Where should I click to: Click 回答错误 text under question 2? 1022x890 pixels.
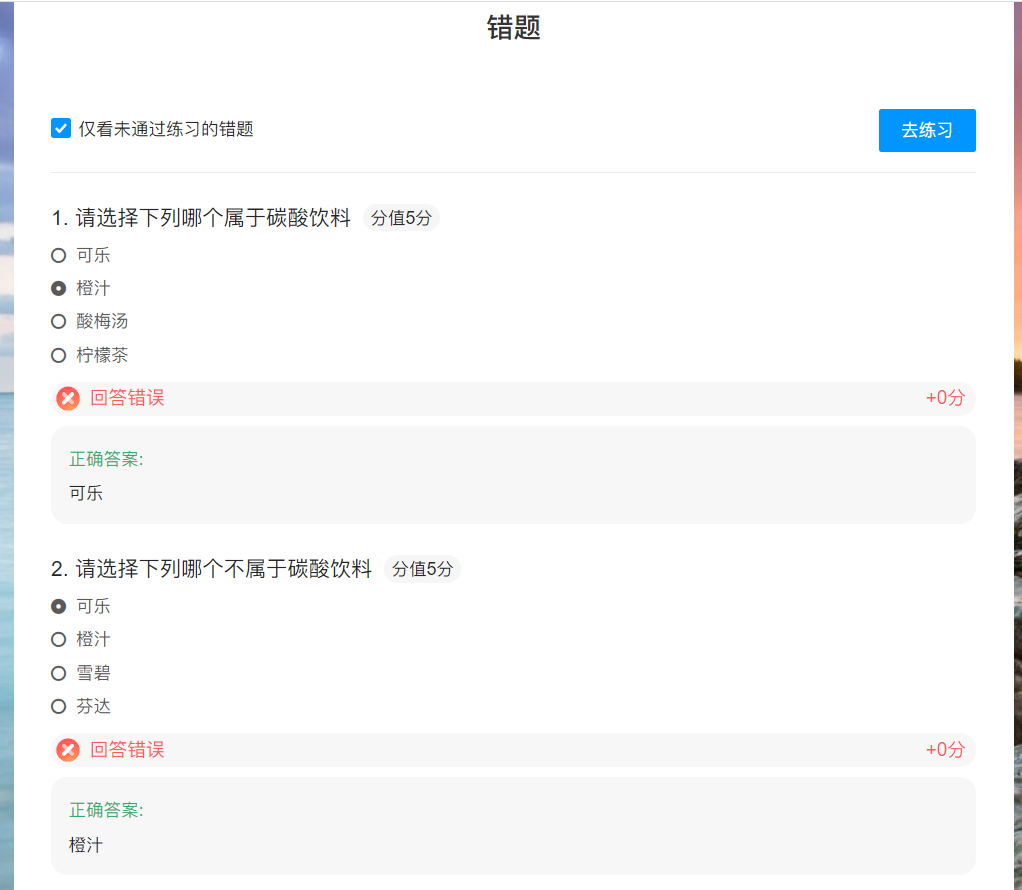(127, 750)
